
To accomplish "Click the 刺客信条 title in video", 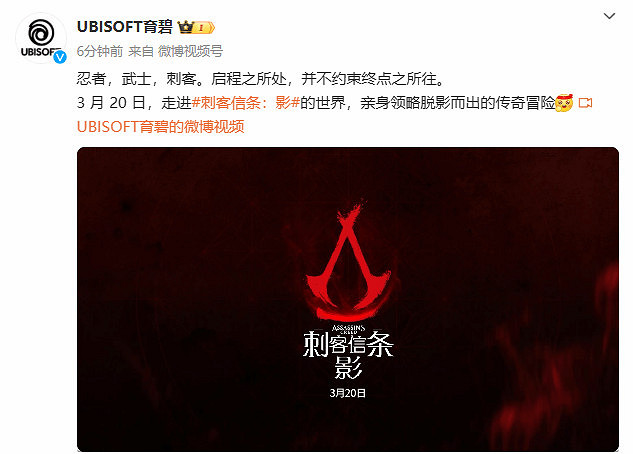I will 348,344.
